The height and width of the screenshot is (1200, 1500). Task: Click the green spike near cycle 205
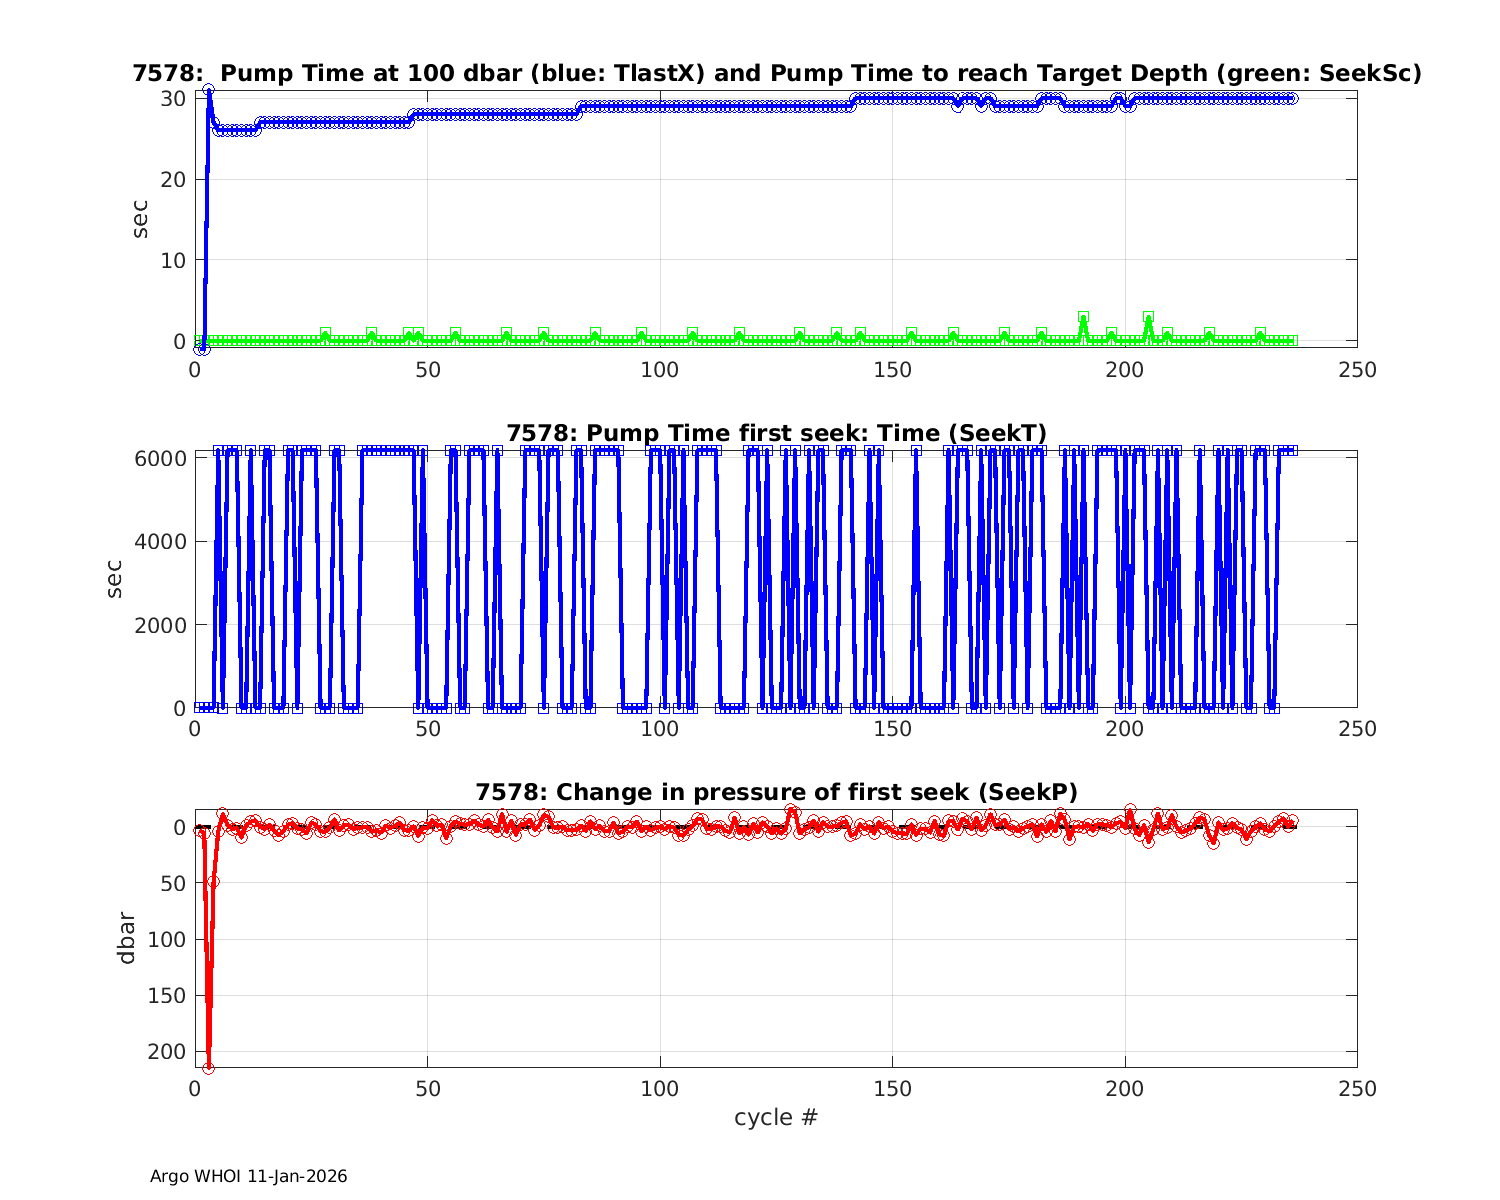click(x=1148, y=317)
